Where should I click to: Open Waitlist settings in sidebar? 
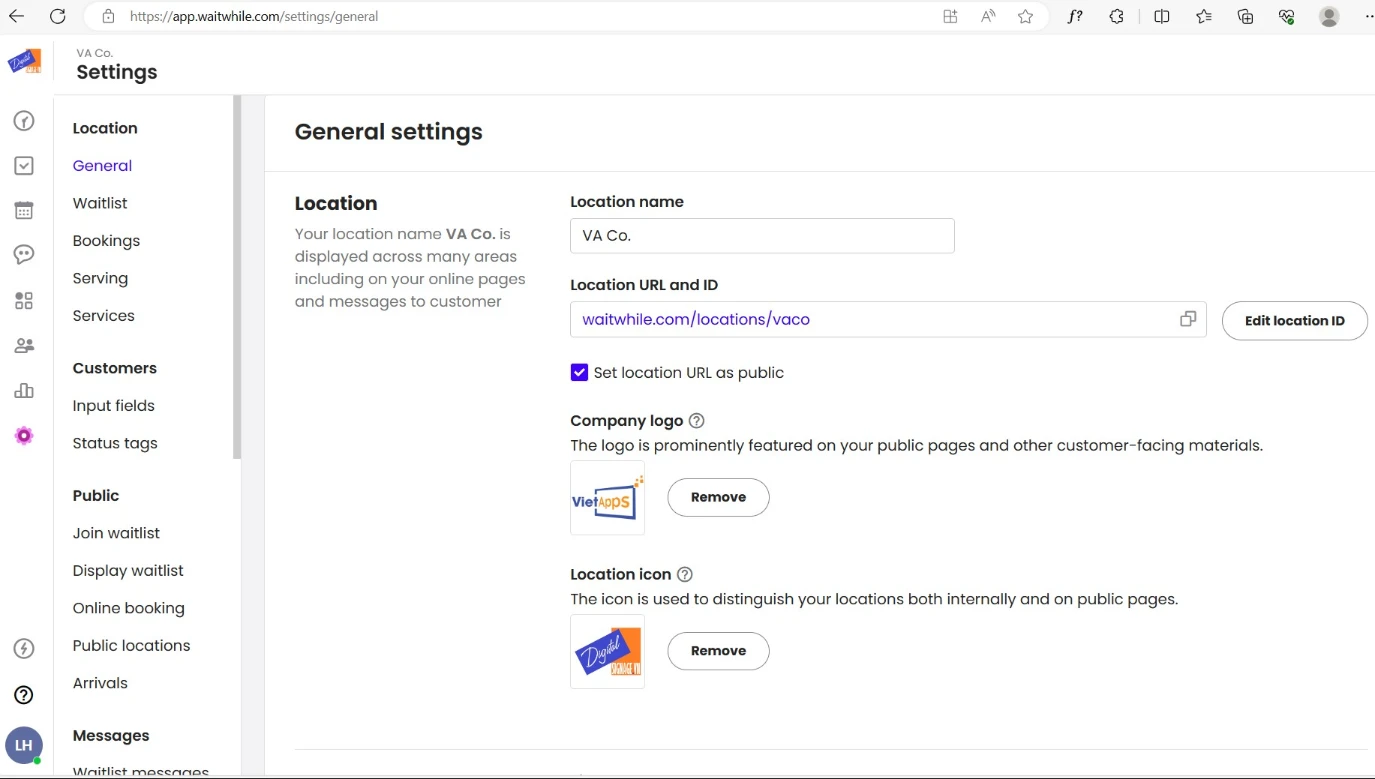(100, 203)
